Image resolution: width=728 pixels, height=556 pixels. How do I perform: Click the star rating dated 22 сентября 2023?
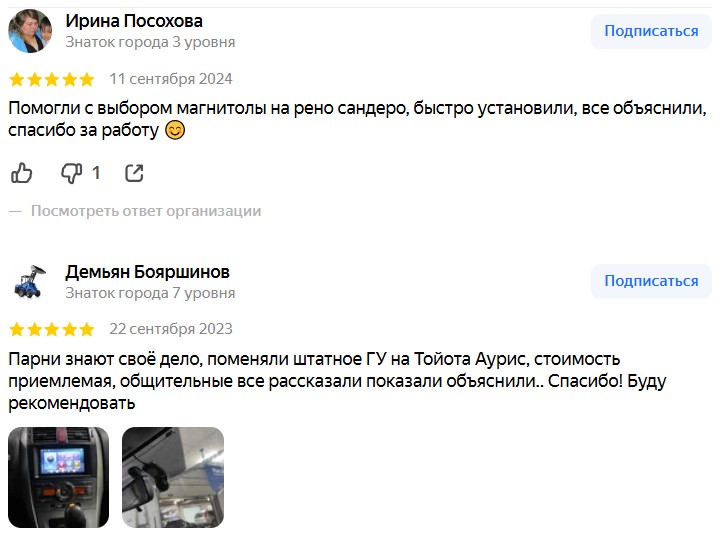52,330
